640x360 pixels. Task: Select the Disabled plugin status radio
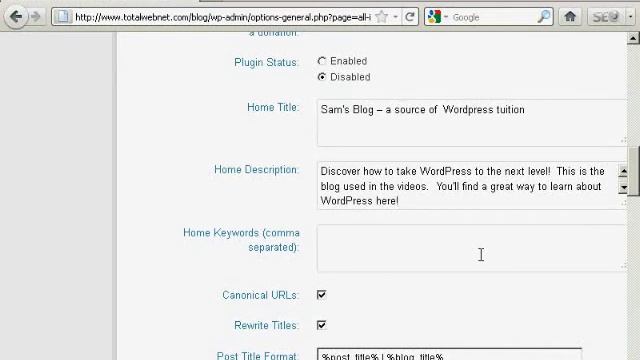tap(322, 77)
